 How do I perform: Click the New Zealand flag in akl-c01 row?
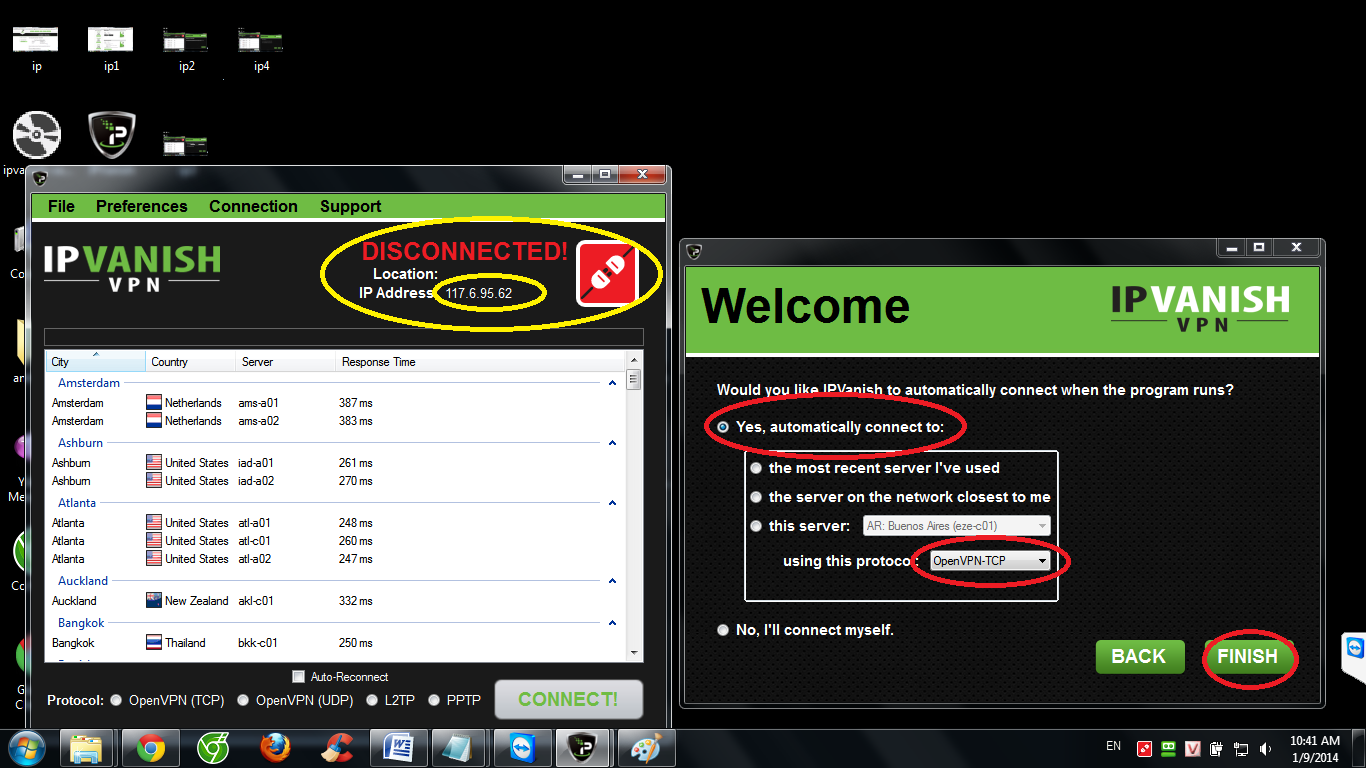click(x=154, y=600)
